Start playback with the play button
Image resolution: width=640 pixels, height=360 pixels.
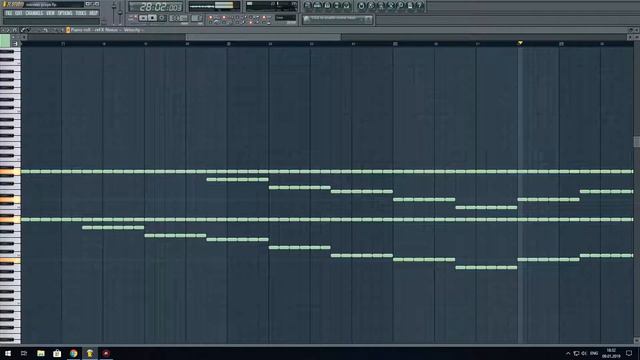[x=143, y=18]
